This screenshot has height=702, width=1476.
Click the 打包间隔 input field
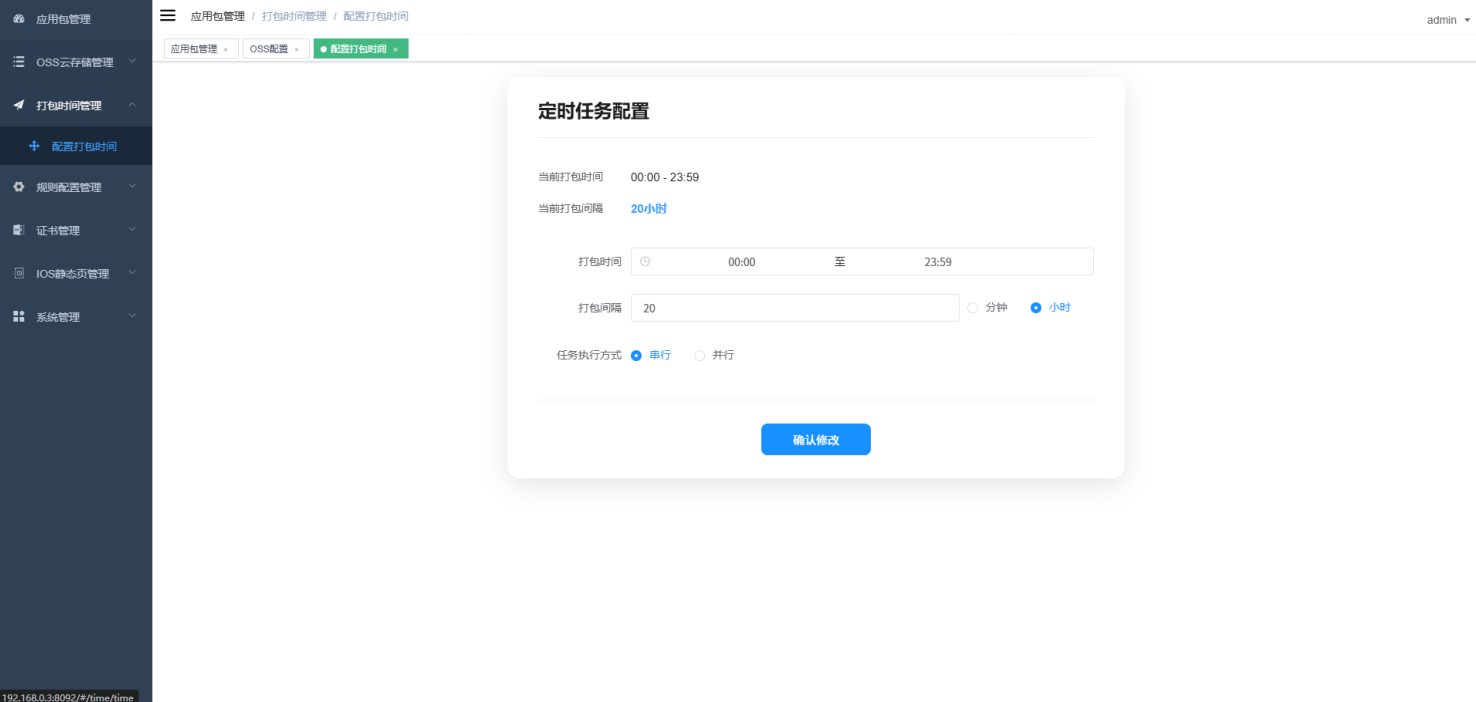[x=794, y=308]
